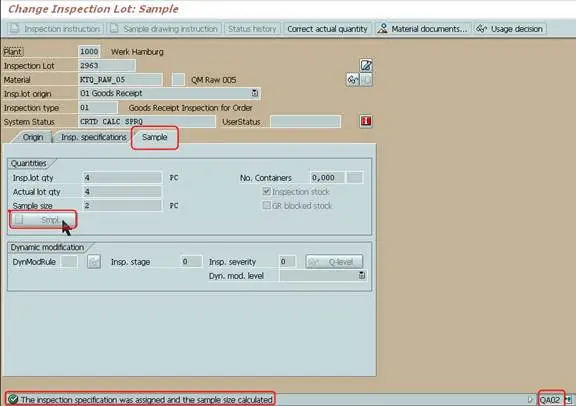Click the DynModRule display glasses icon

[x=94, y=262]
